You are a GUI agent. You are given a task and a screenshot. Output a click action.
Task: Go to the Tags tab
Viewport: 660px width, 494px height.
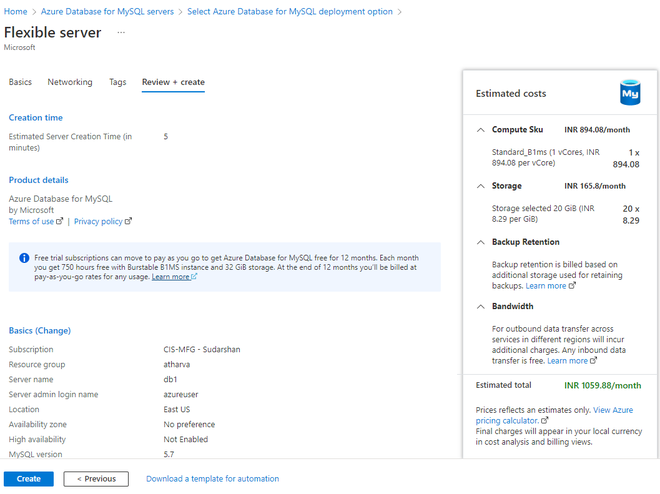[117, 82]
